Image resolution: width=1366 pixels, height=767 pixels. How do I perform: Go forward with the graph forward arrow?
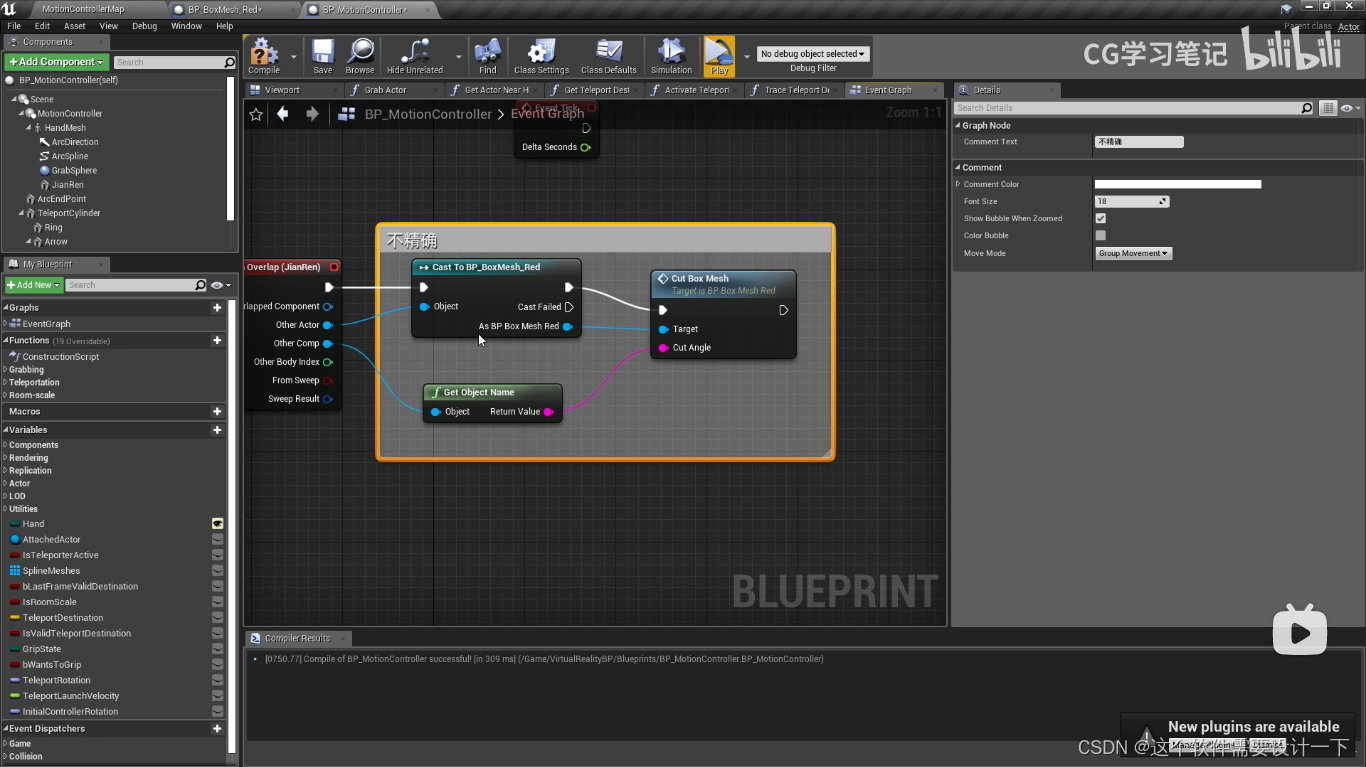click(312, 114)
